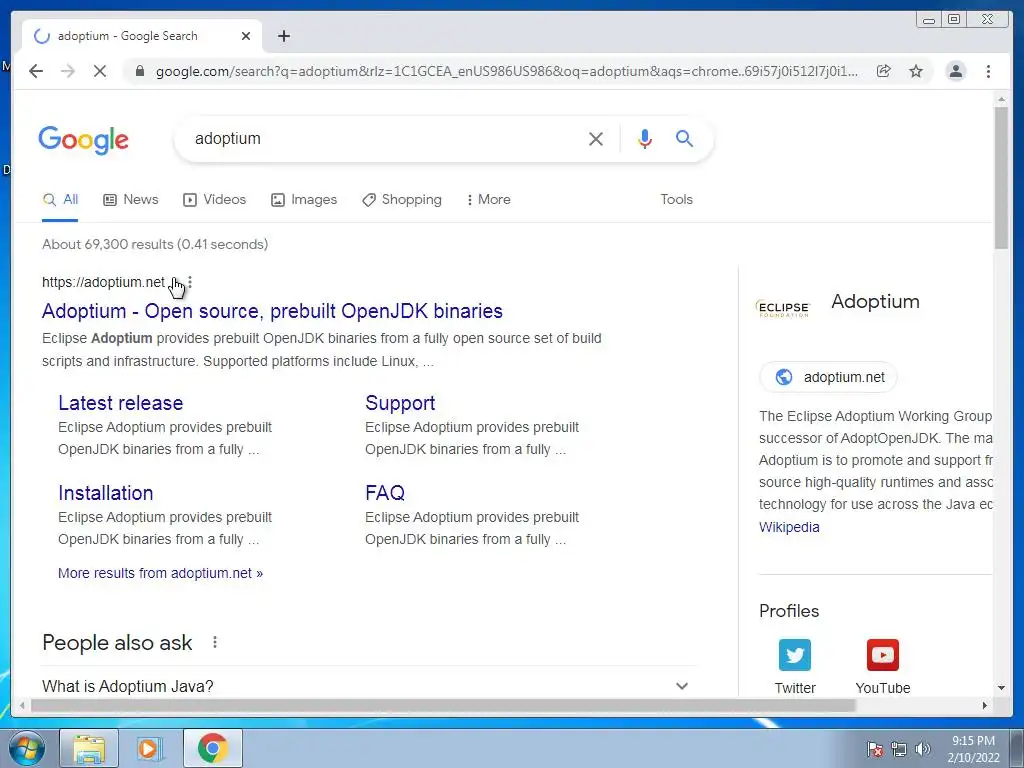Click the Eclipse Foundation logo thumbnail
1024x768 pixels.
783,308
